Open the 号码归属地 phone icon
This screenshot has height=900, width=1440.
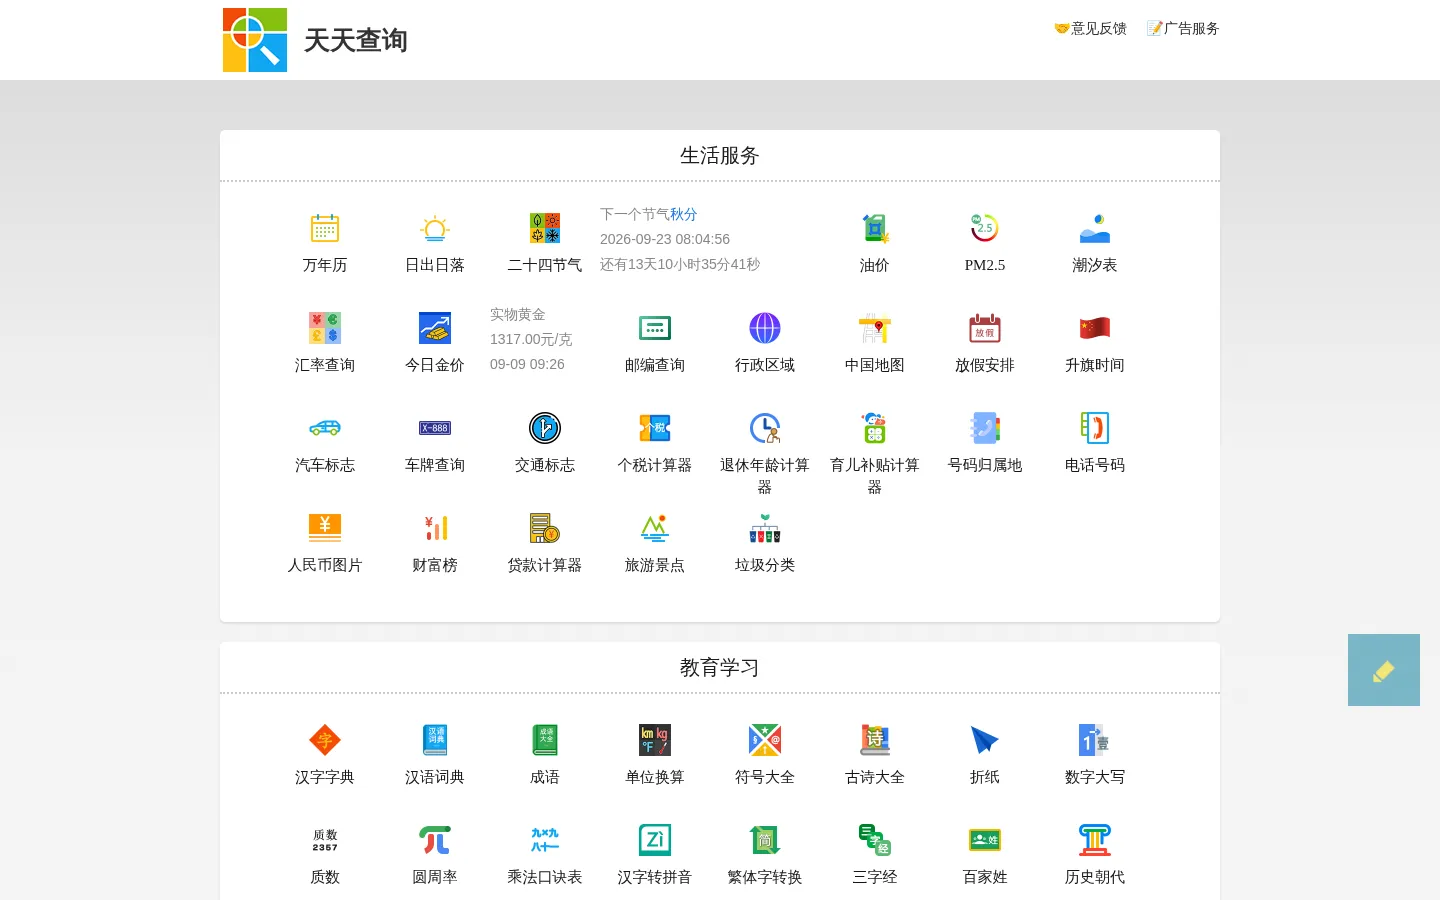[x=985, y=428]
